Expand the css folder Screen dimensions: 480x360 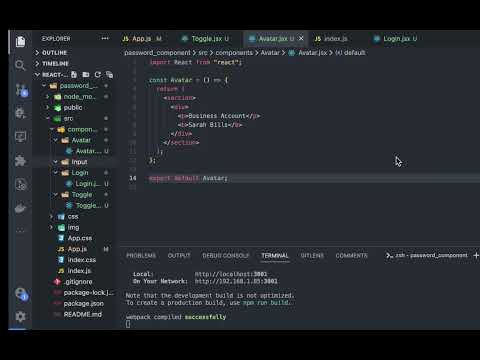tap(75, 217)
